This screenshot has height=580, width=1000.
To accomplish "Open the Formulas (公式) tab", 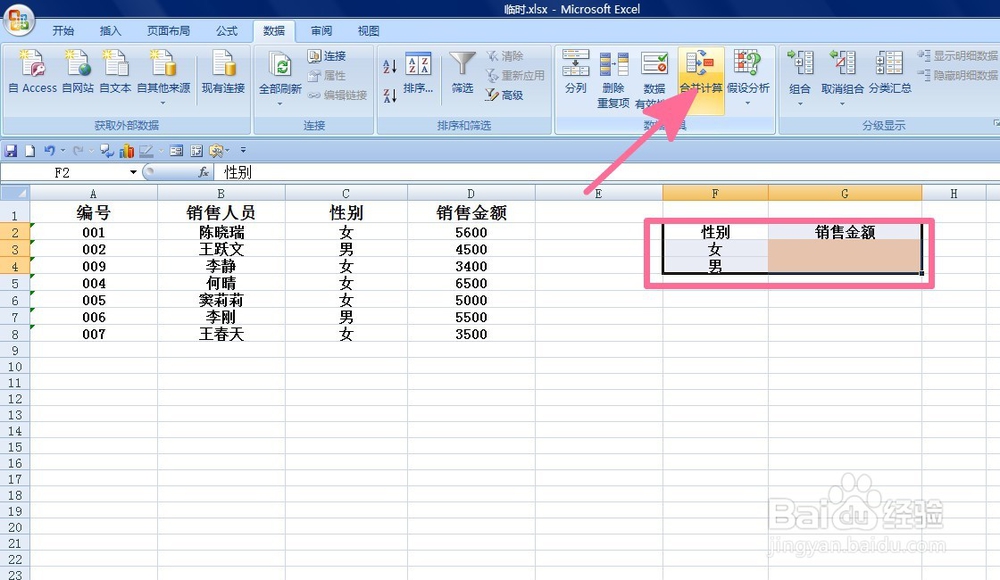I will pyautogui.click(x=226, y=31).
